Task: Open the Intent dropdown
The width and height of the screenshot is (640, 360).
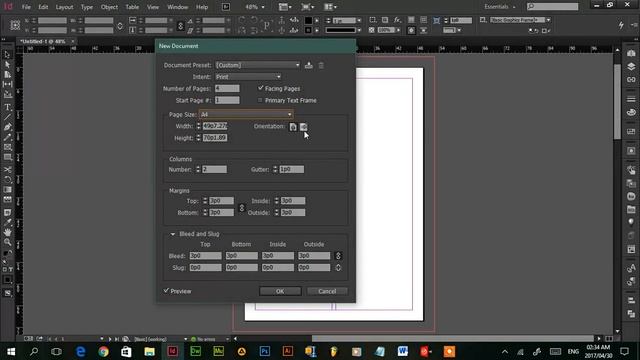Action: [x=248, y=77]
